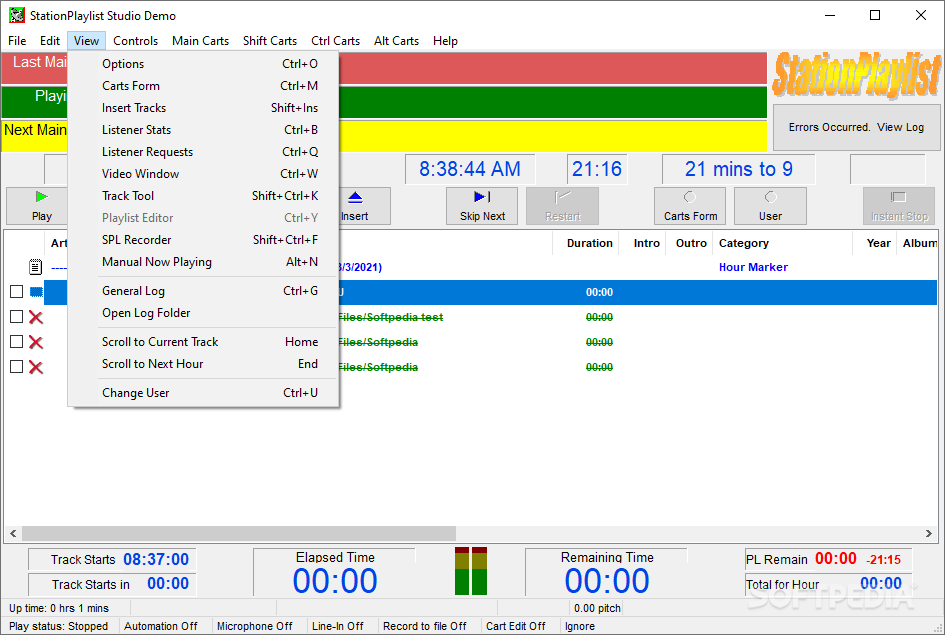Sort by the Duration column header
945x635 pixels.
tap(585, 243)
